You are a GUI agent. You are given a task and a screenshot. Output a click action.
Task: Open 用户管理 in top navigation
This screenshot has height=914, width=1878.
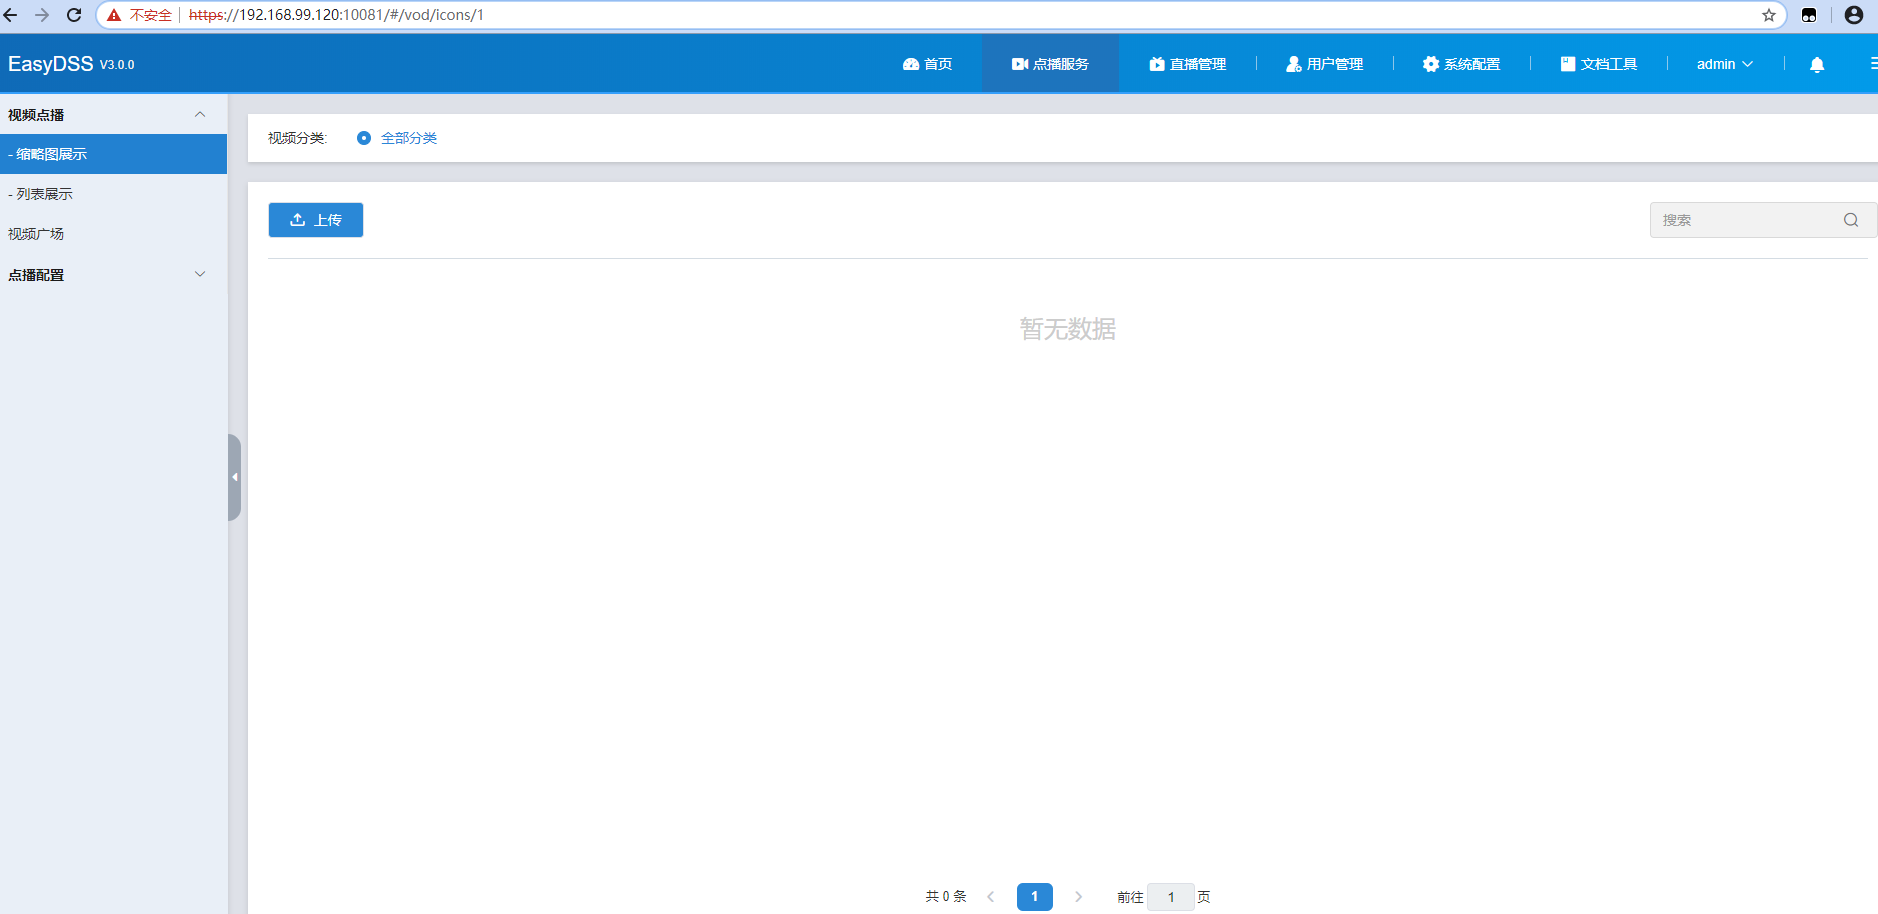pos(1324,64)
